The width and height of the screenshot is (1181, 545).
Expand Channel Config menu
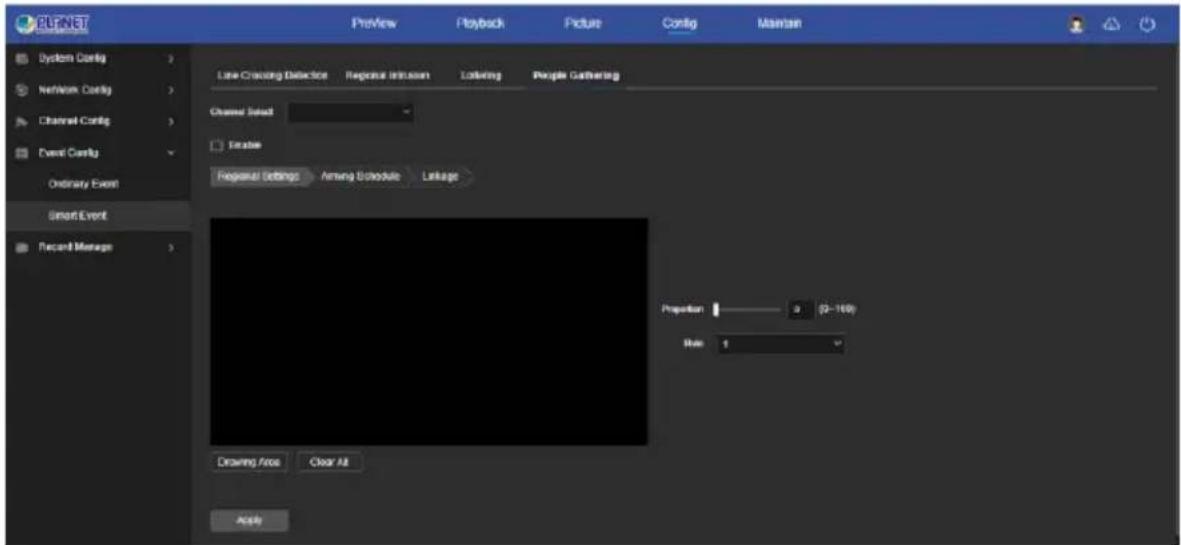(172, 121)
